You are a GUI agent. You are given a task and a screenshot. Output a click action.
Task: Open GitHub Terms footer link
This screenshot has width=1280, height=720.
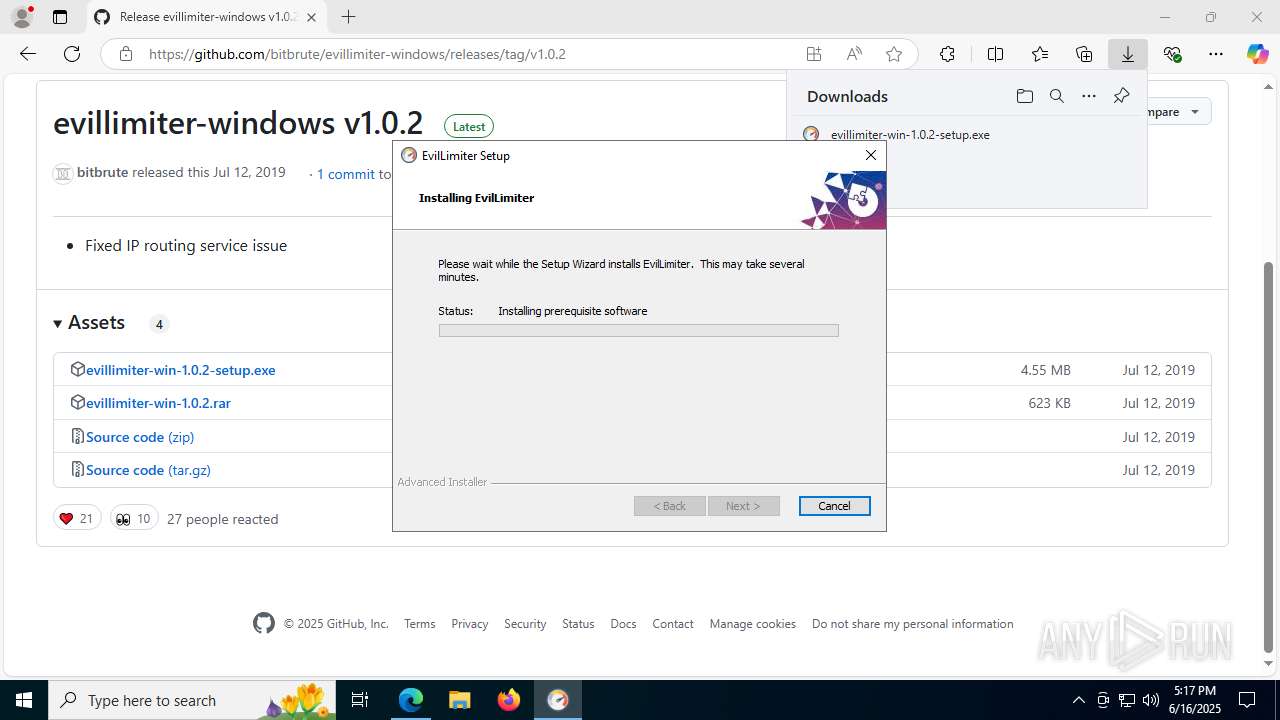pyautogui.click(x=420, y=623)
